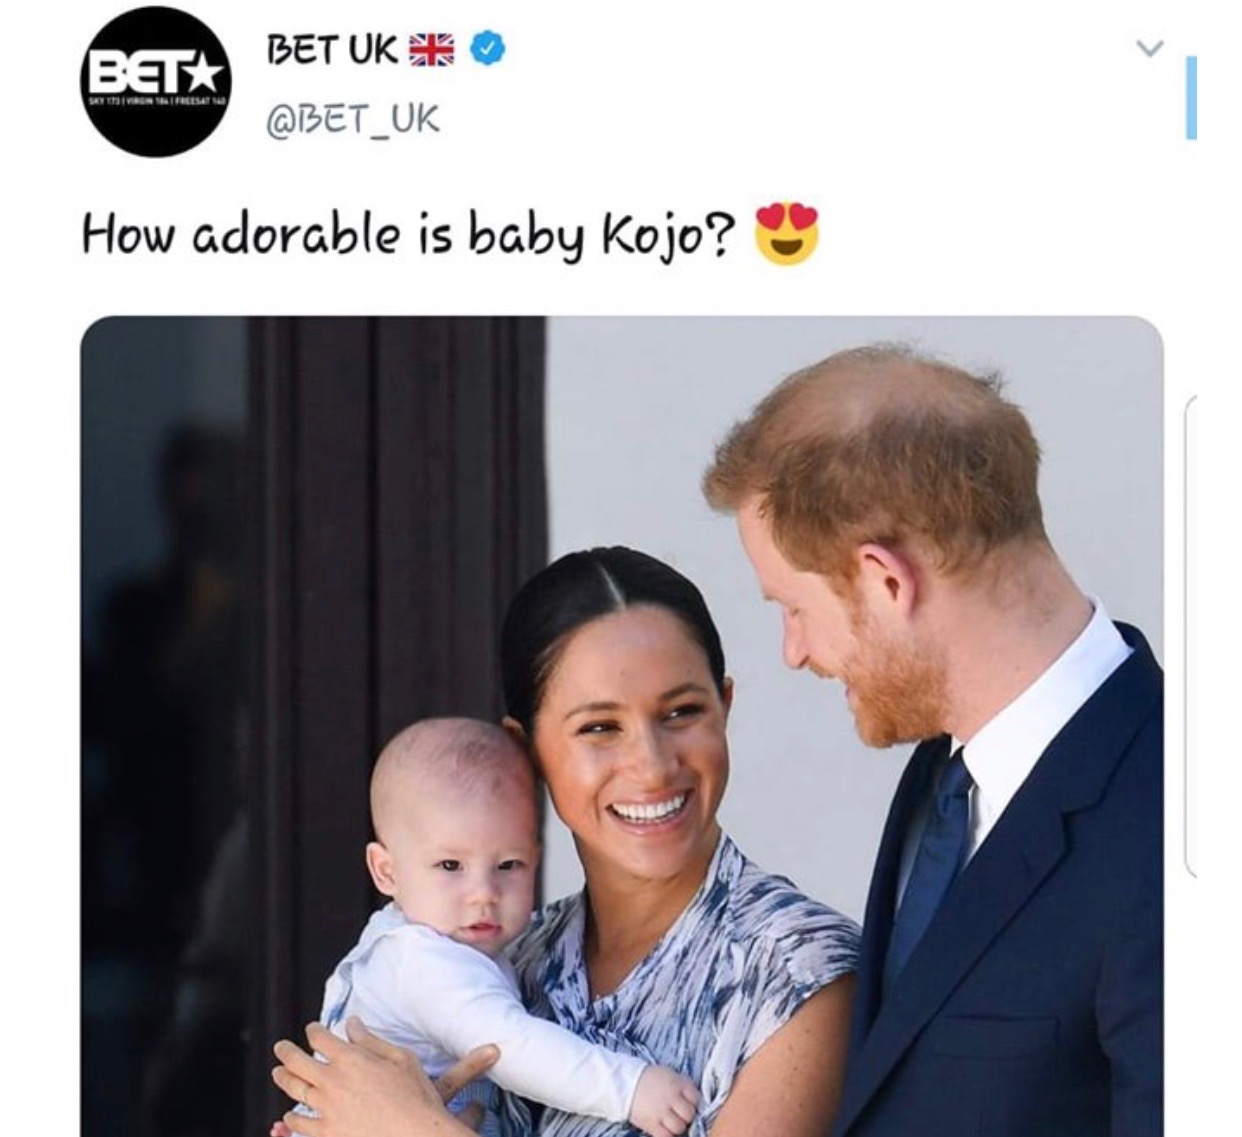Open the @BET_UK handle link
Screen dimensions: 1242x1137
352,120
